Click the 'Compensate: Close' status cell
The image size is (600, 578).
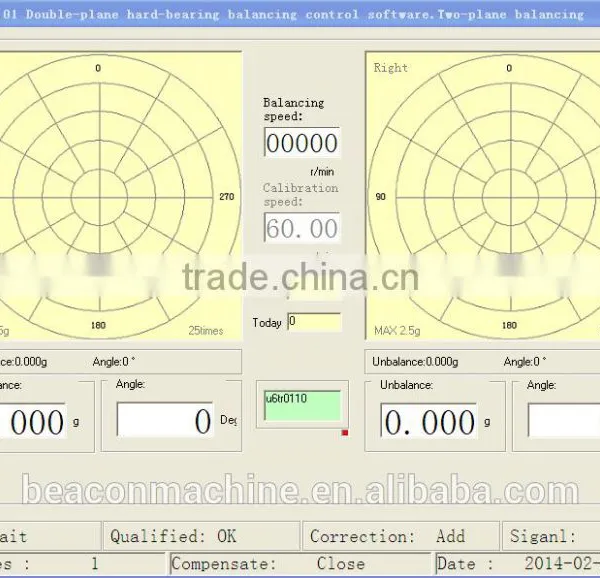pos(300,563)
